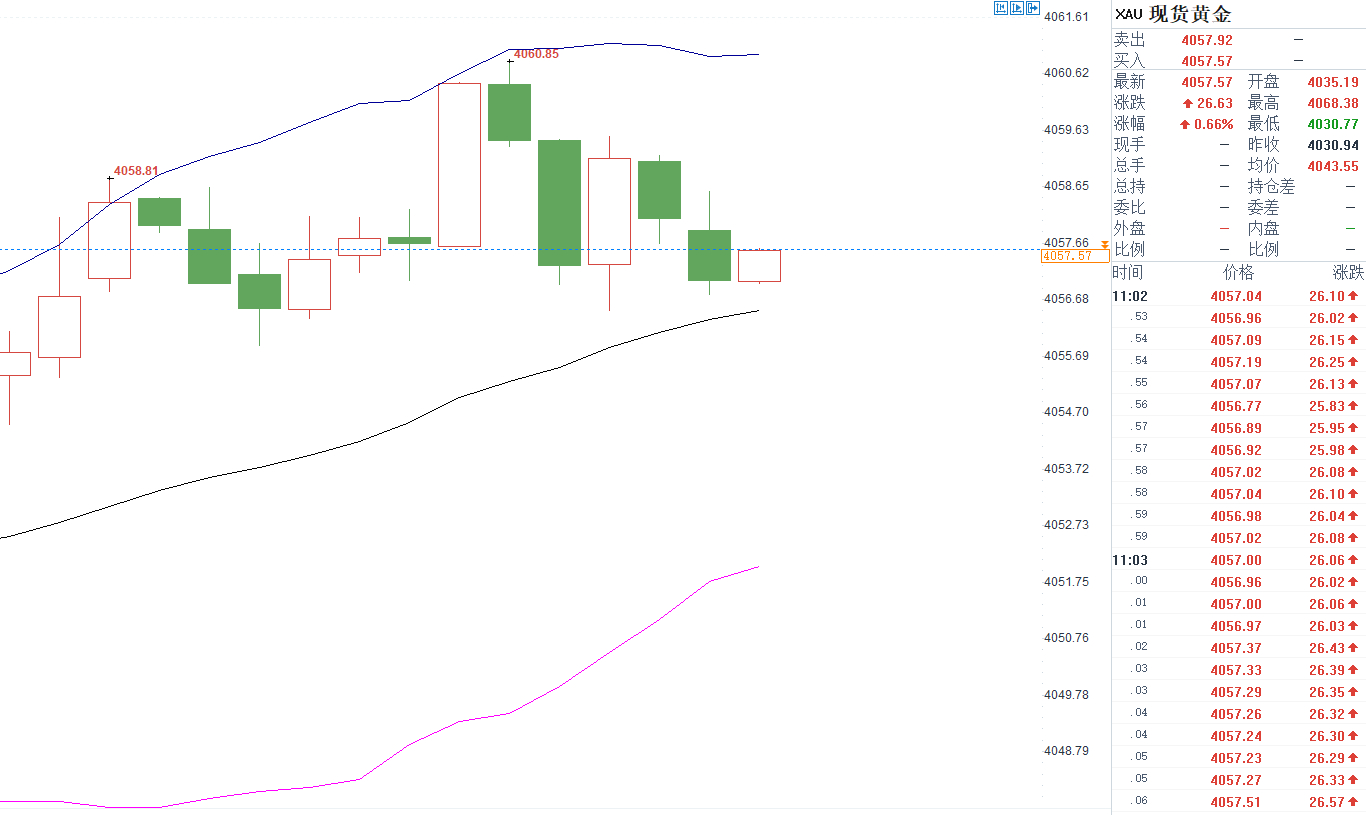
Task: Select tick row with price 4057.29
Action: pyautogui.click(x=1238, y=692)
